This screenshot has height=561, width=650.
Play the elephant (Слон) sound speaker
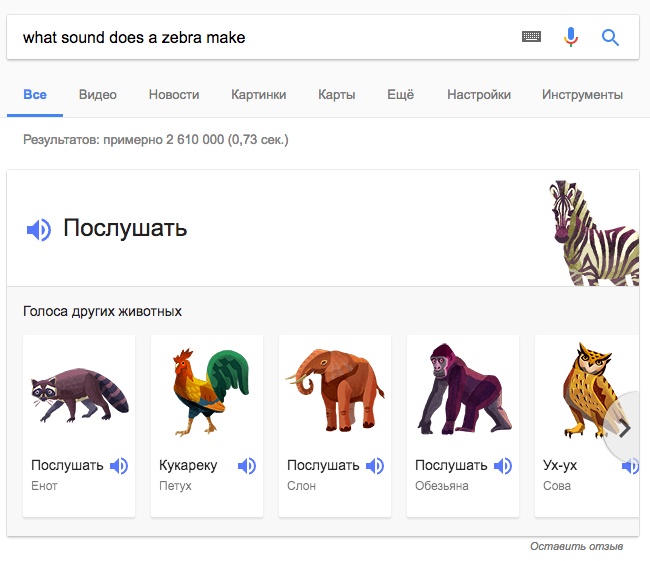(x=375, y=466)
